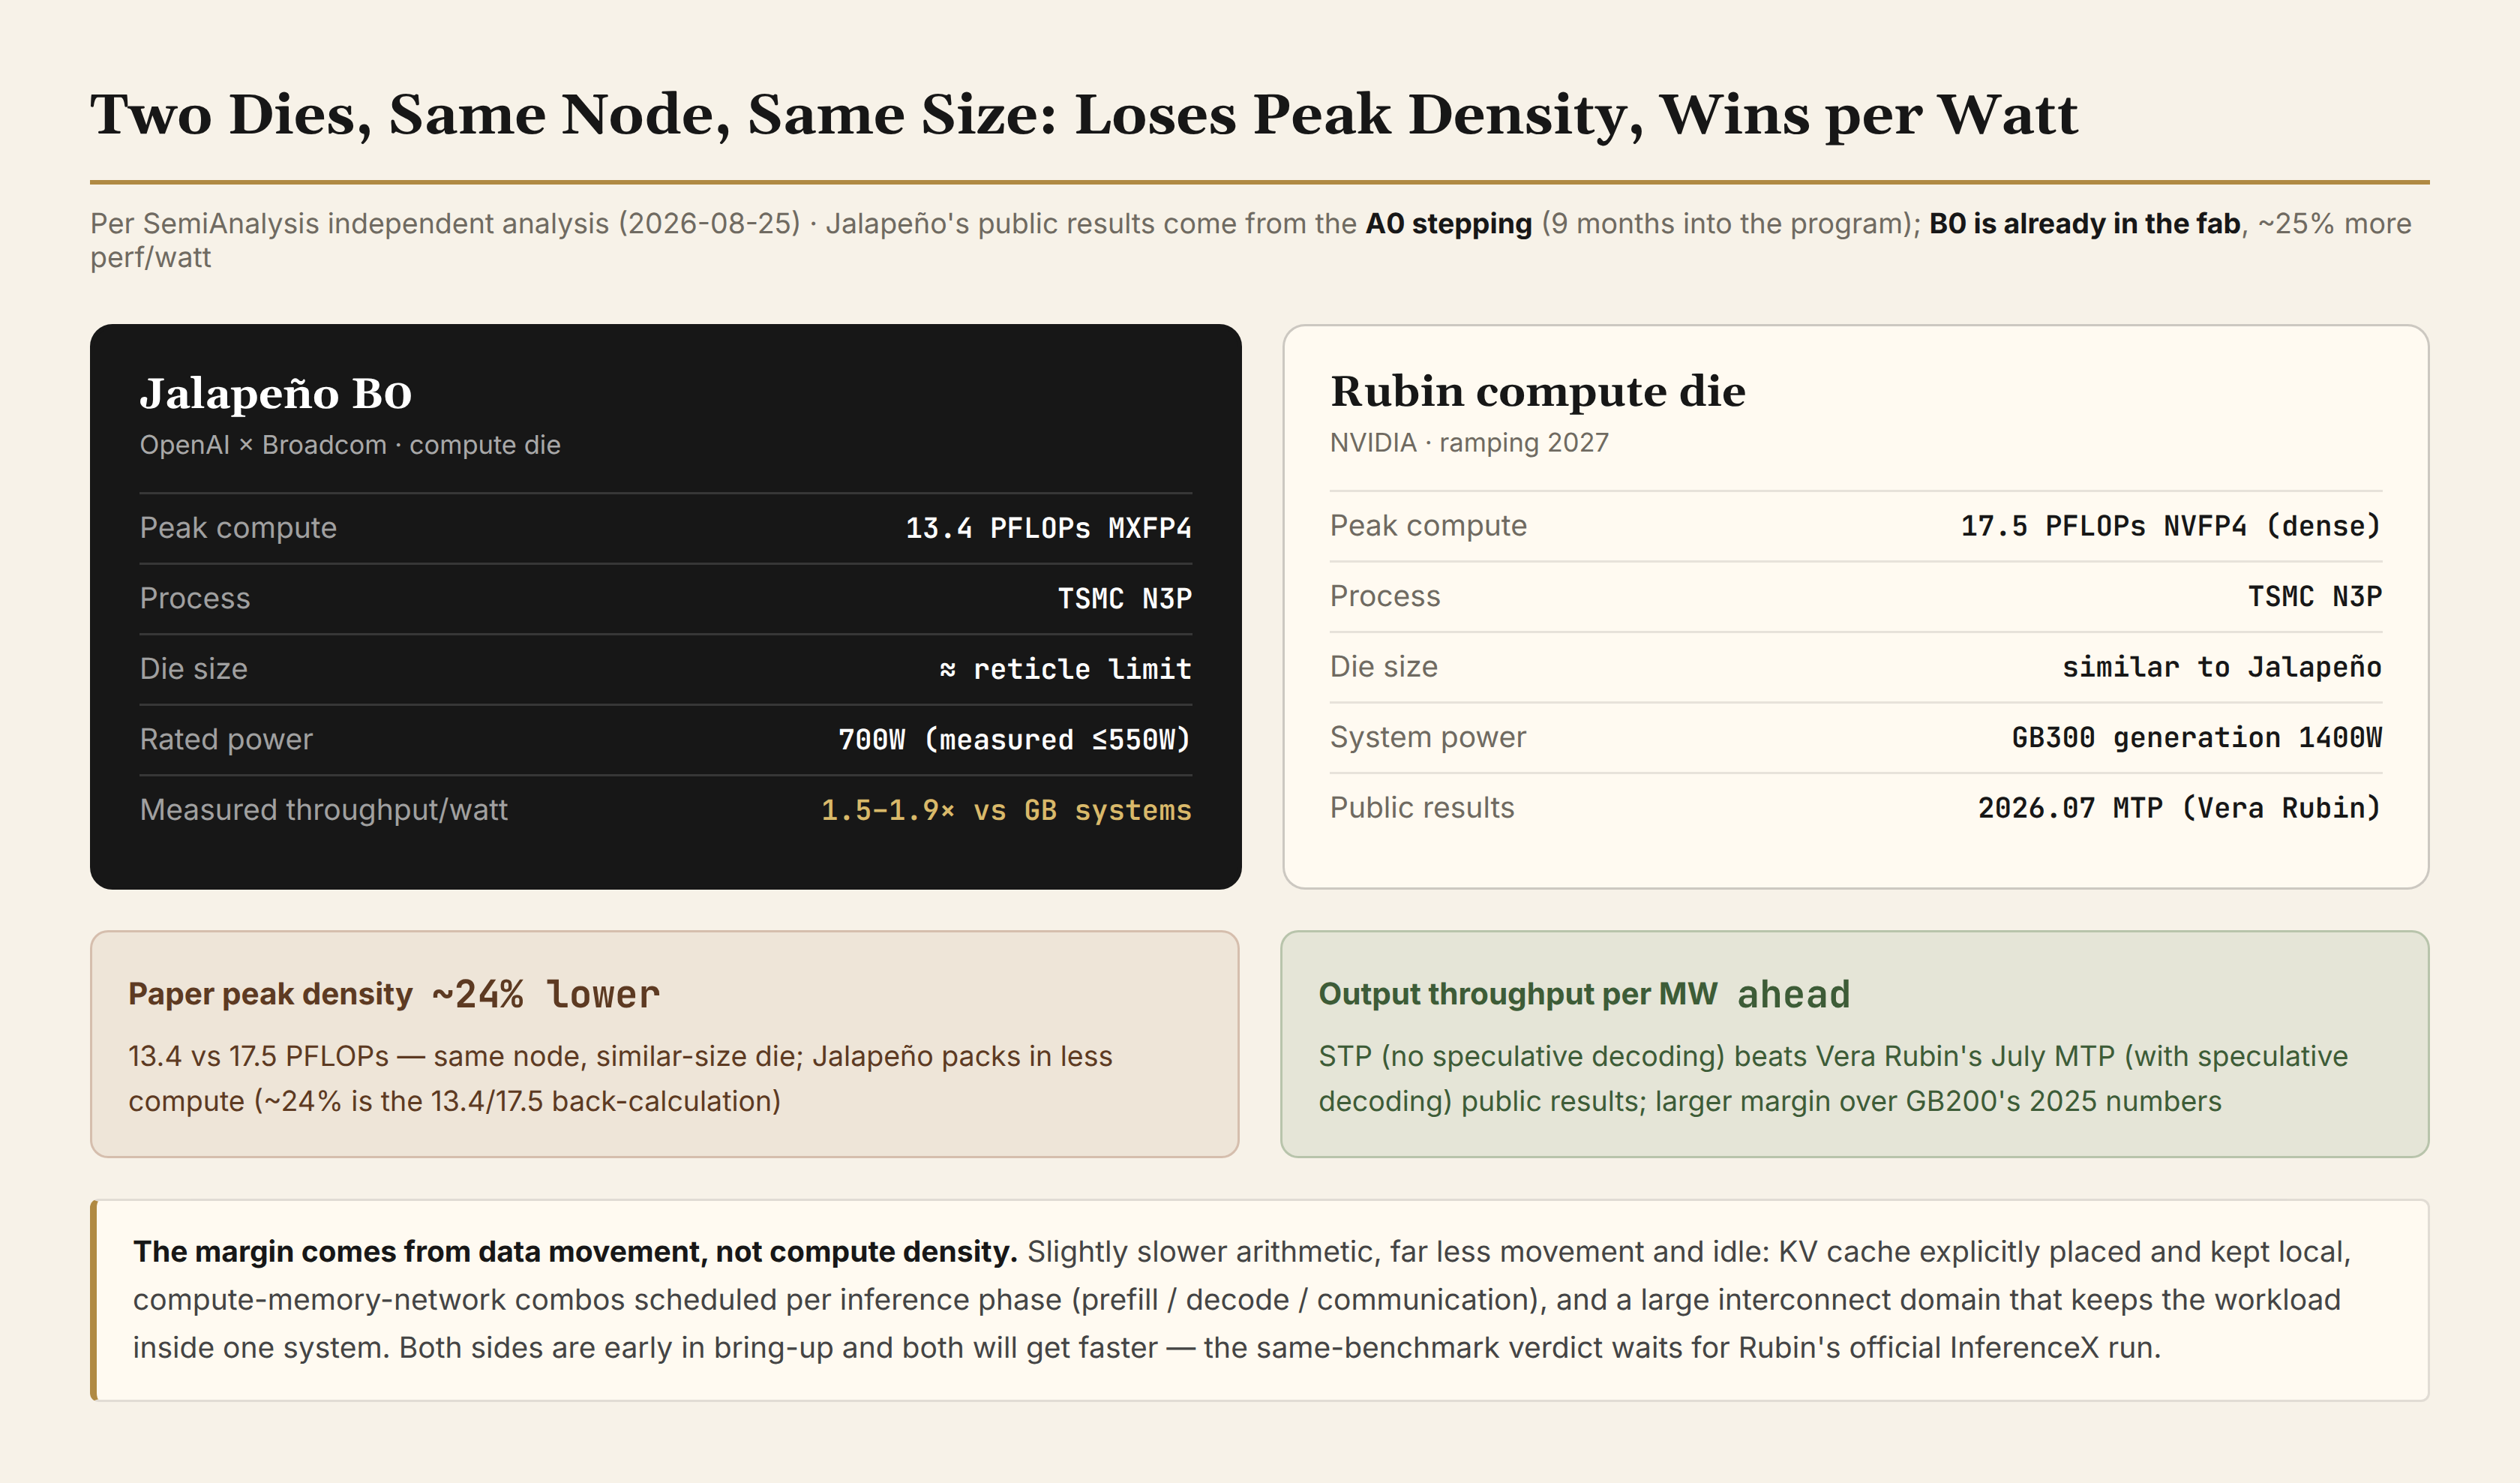Click the Jalapeño 'TSMC N3P' process value

click(x=1124, y=598)
